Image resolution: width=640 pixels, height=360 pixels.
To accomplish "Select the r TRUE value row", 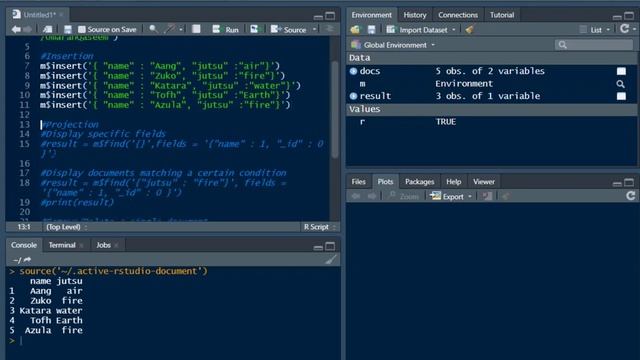I will pyautogui.click(x=491, y=122).
